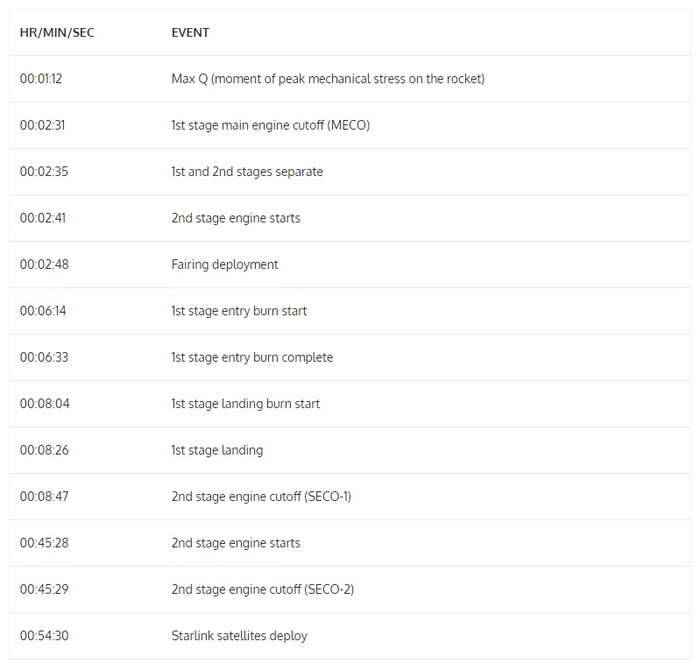
Task: Select "1st stage entry burn start" event
Action: [239, 311]
